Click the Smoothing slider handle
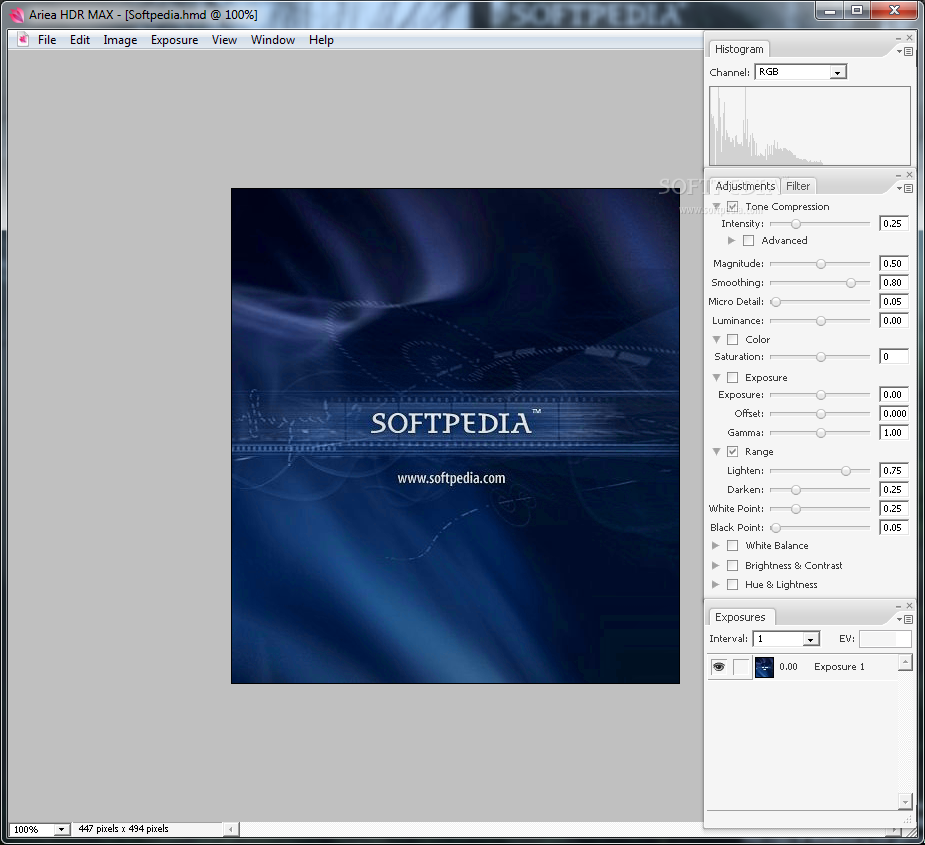Screen dimensions: 925x845 851,283
